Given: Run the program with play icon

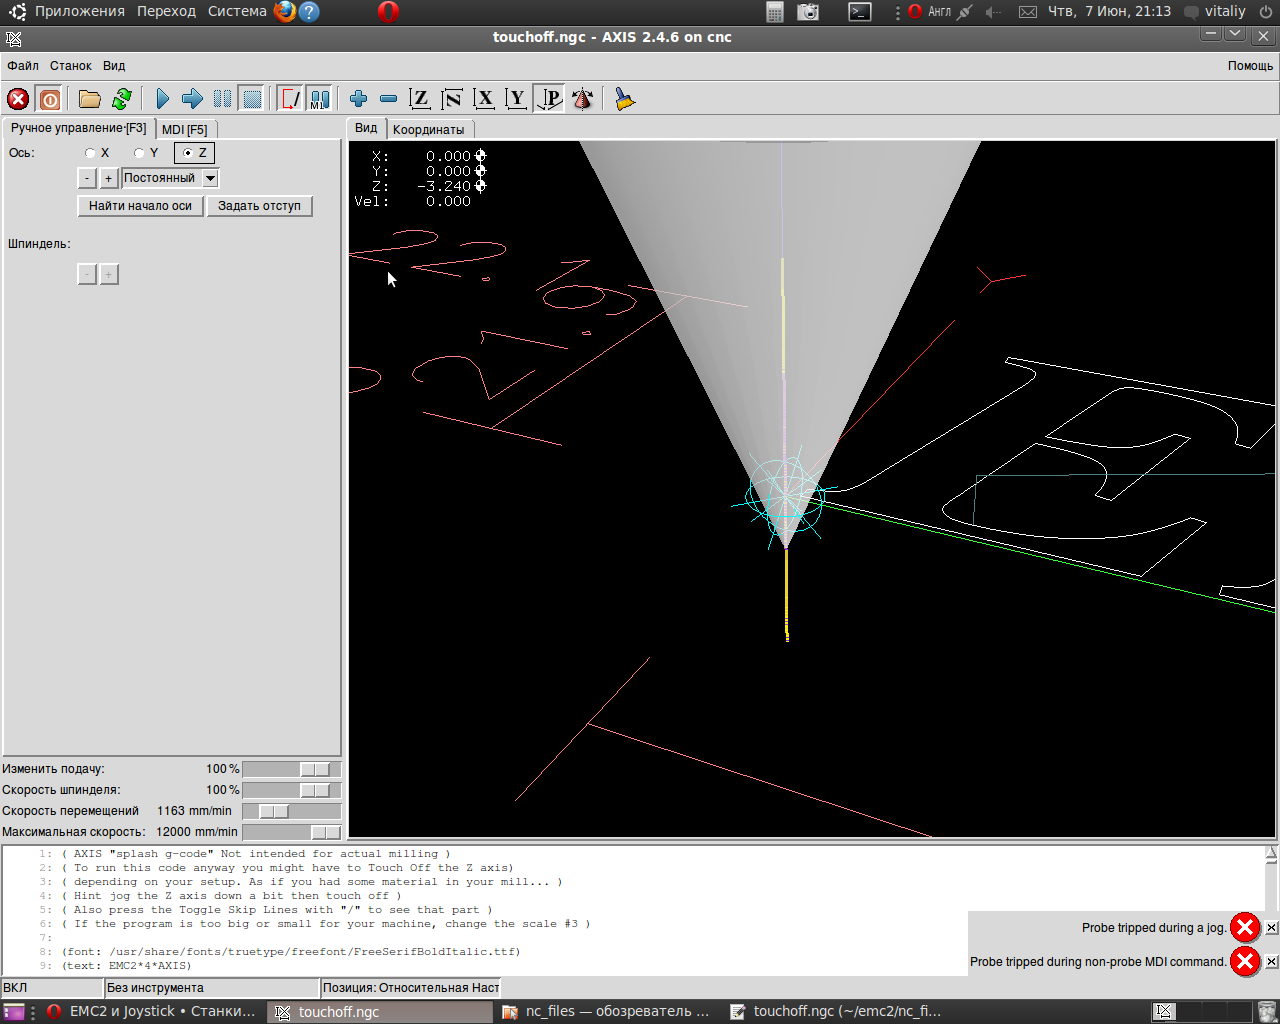Looking at the screenshot, I should [162, 99].
